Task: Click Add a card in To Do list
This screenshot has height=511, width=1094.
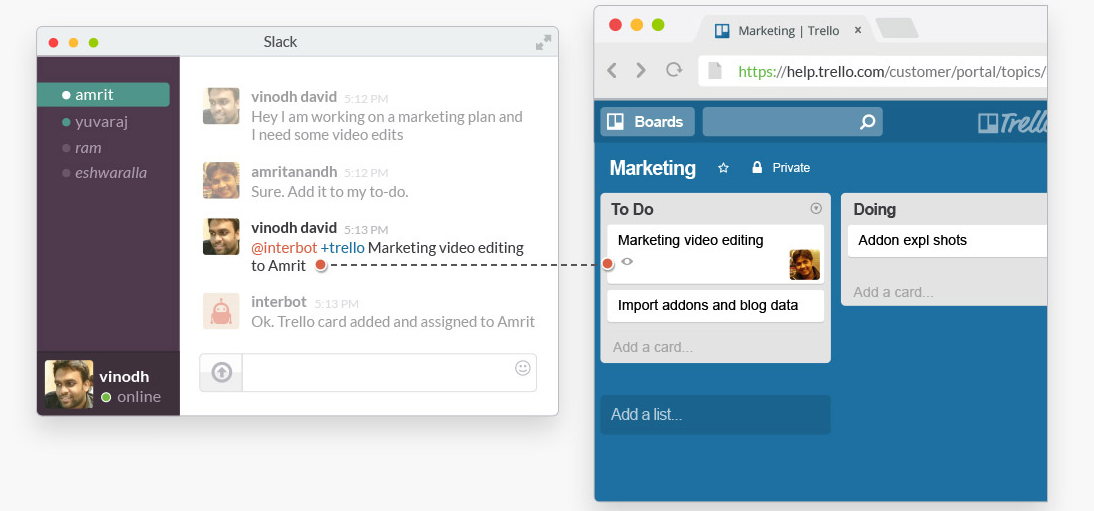Action: tap(652, 347)
